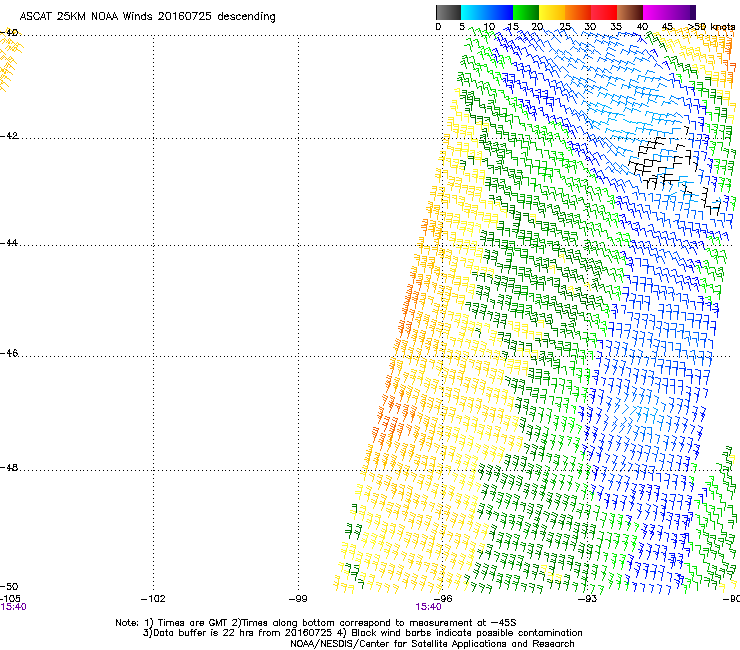This screenshot has width=740, height=650.
Task: Click the note line starting "Note: 1) Times are GMT"
Action: pyautogui.click(x=316, y=623)
